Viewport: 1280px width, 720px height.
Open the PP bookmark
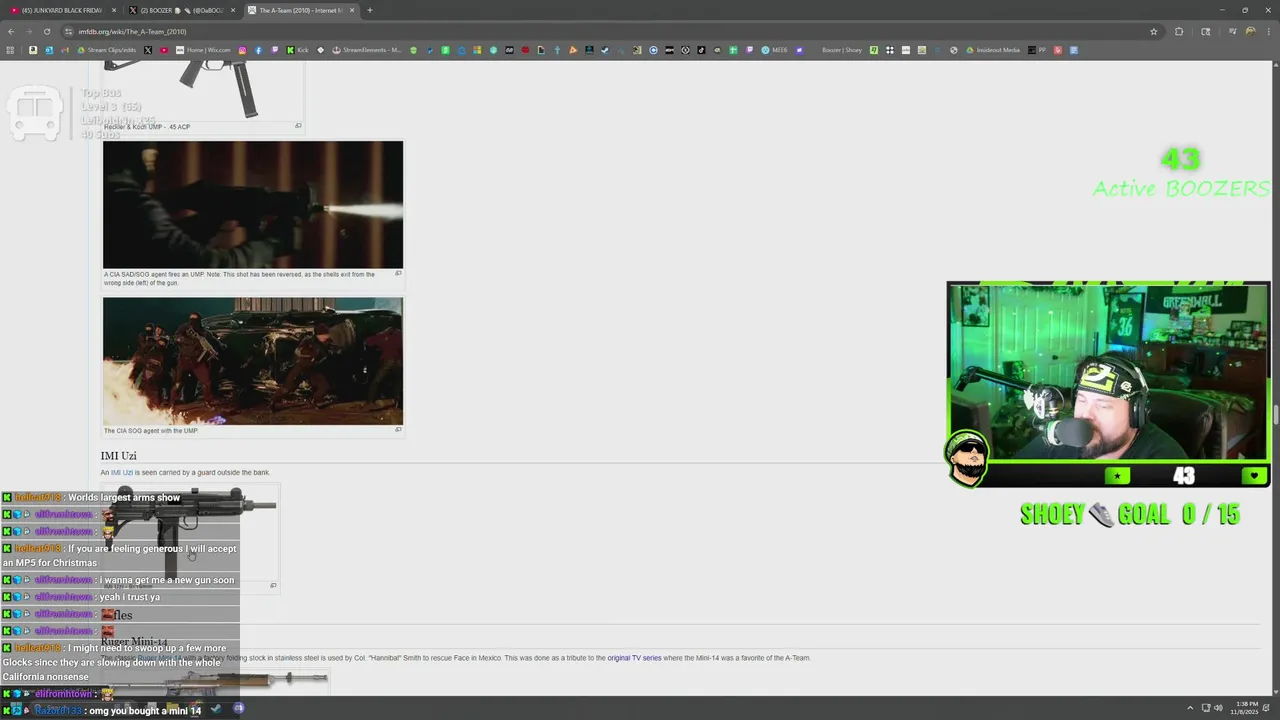click(x=1037, y=50)
